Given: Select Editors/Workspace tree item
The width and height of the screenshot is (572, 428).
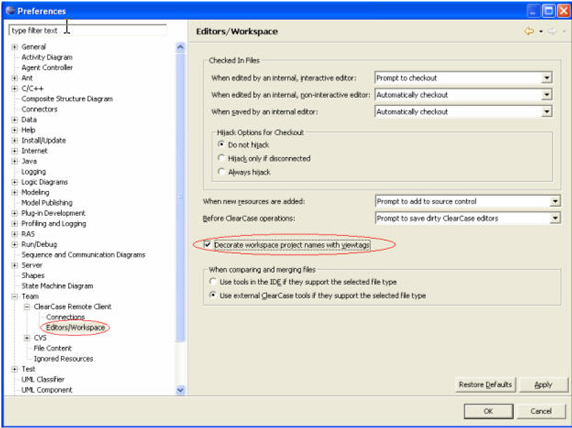Looking at the screenshot, I should [x=76, y=327].
